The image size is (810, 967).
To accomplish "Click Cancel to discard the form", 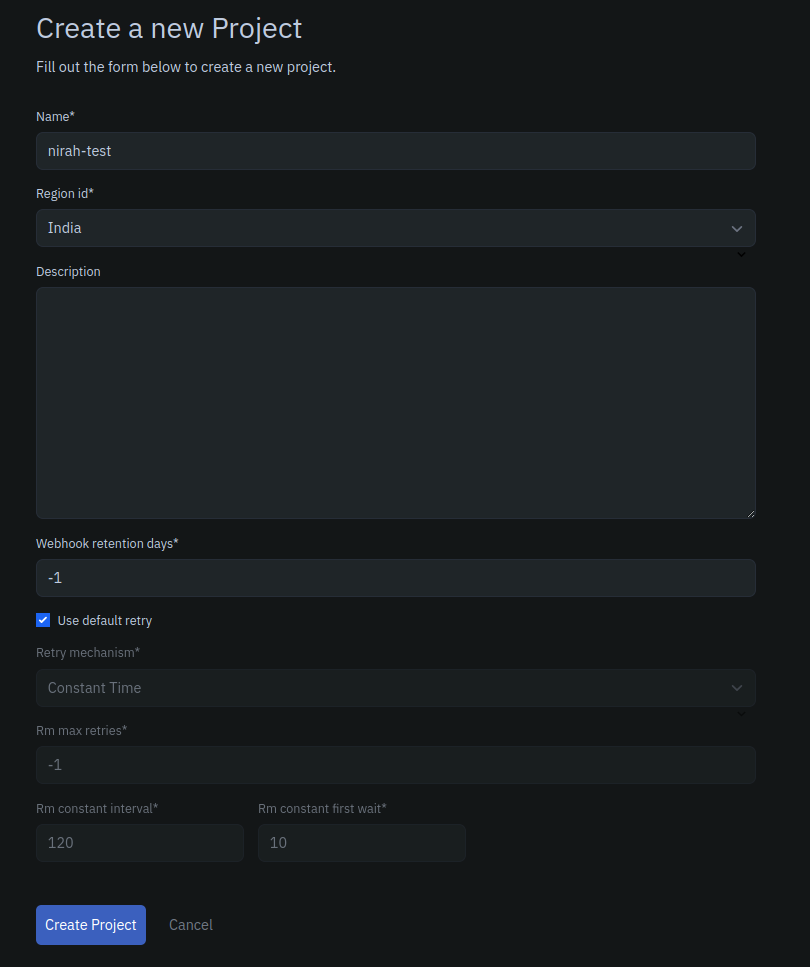I will click(190, 924).
